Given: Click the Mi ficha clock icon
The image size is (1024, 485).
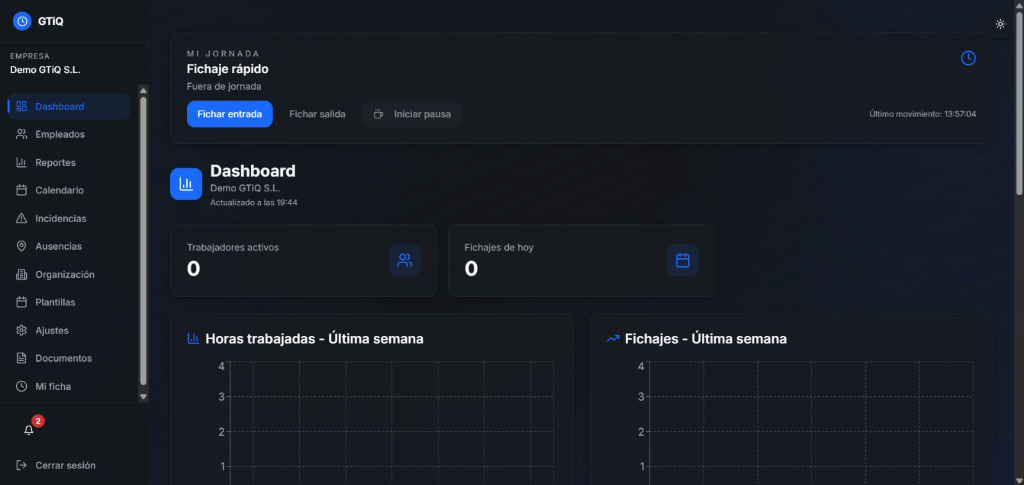Looking at the screenshot, I should coord(22,386).
